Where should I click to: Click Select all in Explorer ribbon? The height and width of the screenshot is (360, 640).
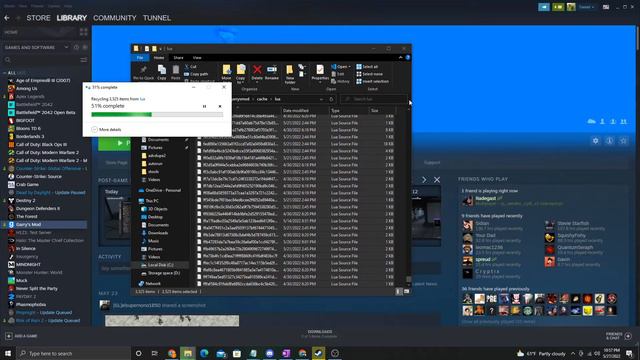point(367,67)
